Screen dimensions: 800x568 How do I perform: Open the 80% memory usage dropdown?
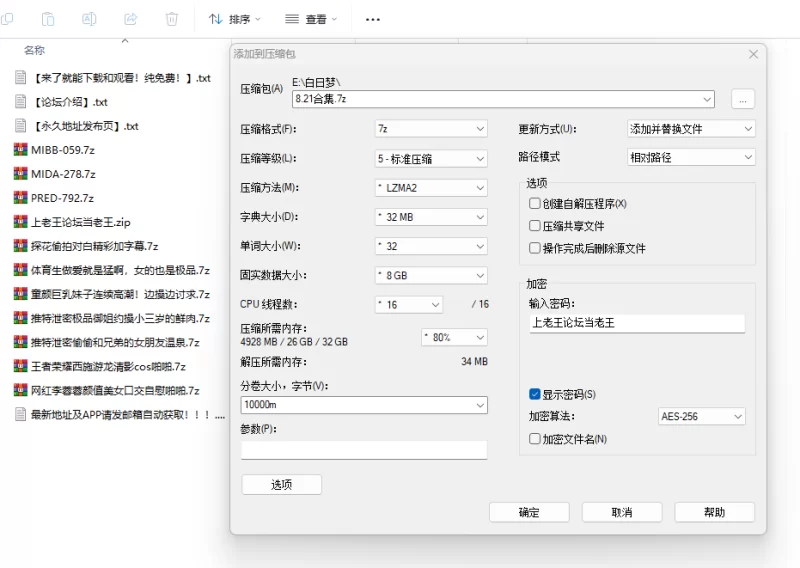tap(454, 337)
